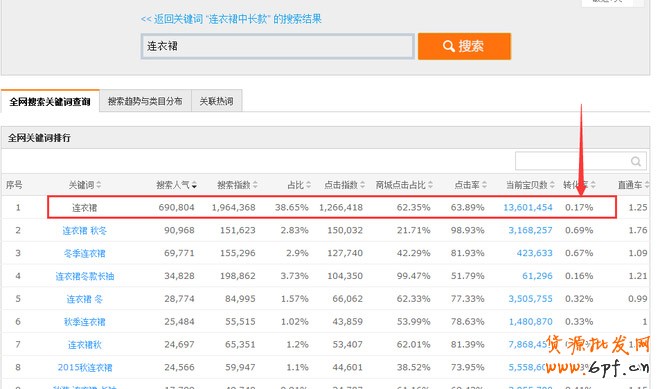Open item count link 3,168,257

point(530,230)
